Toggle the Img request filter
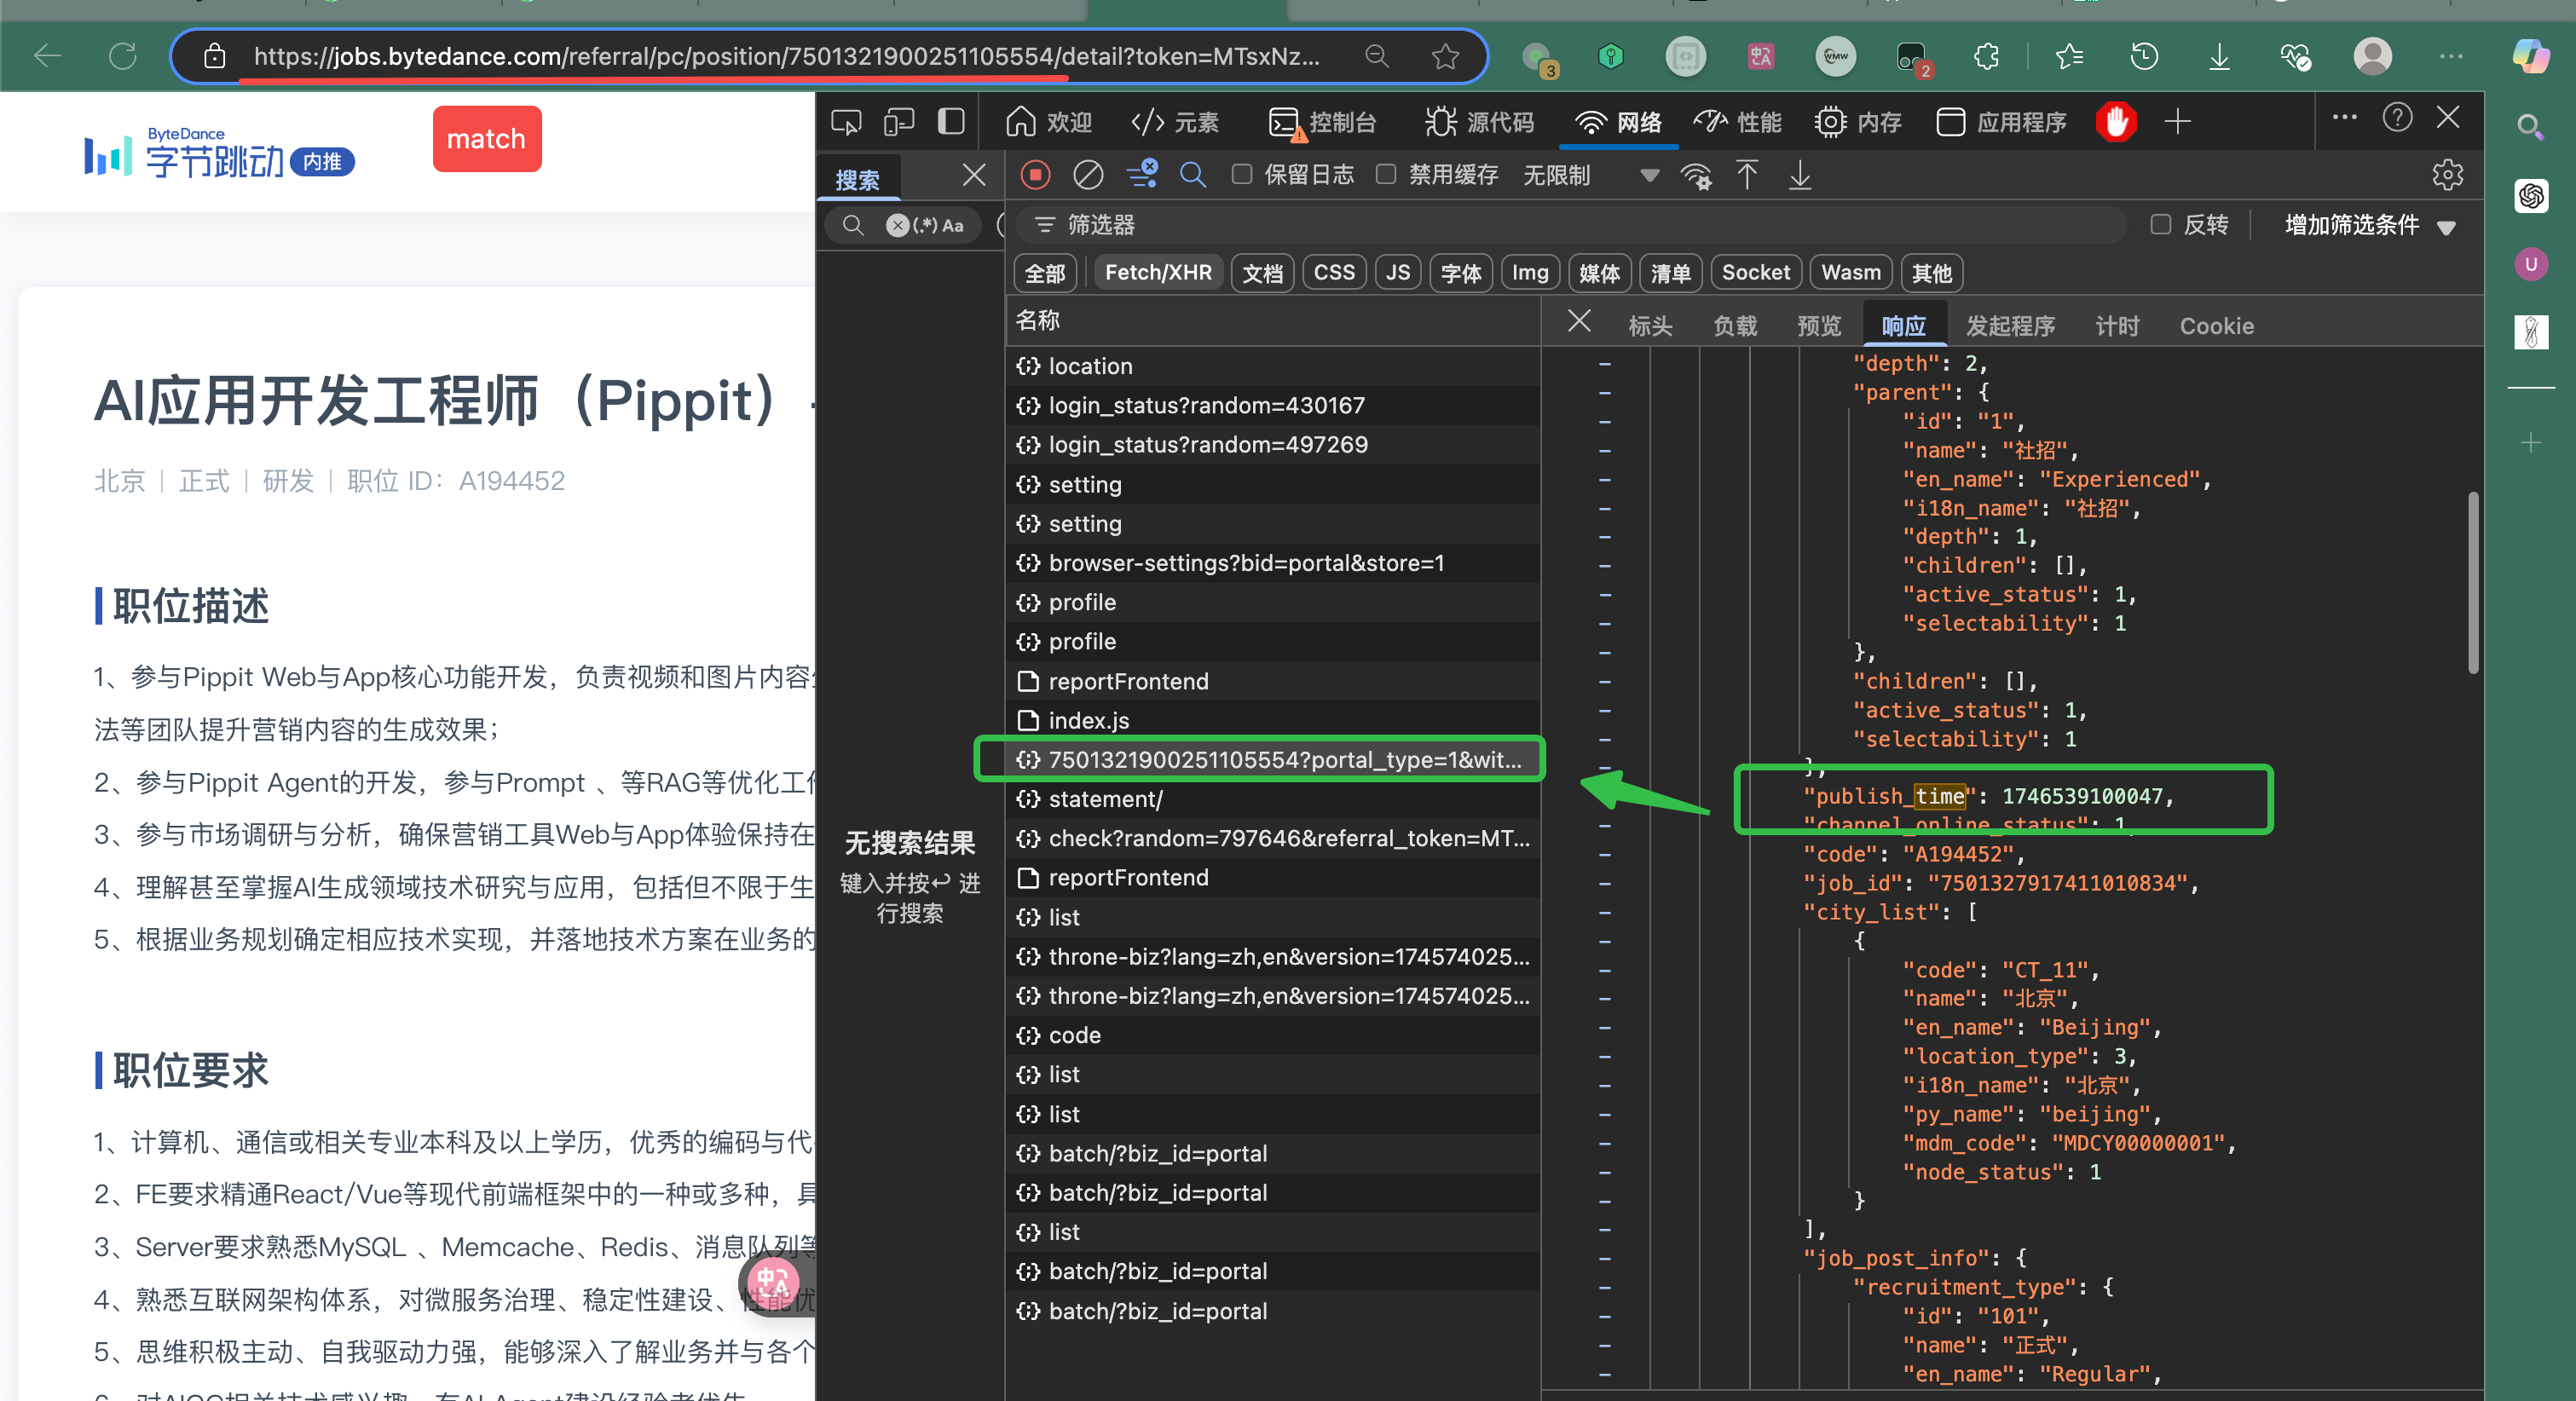This screenshot has width=2576, height=1401. click(x=1530, y=272)
